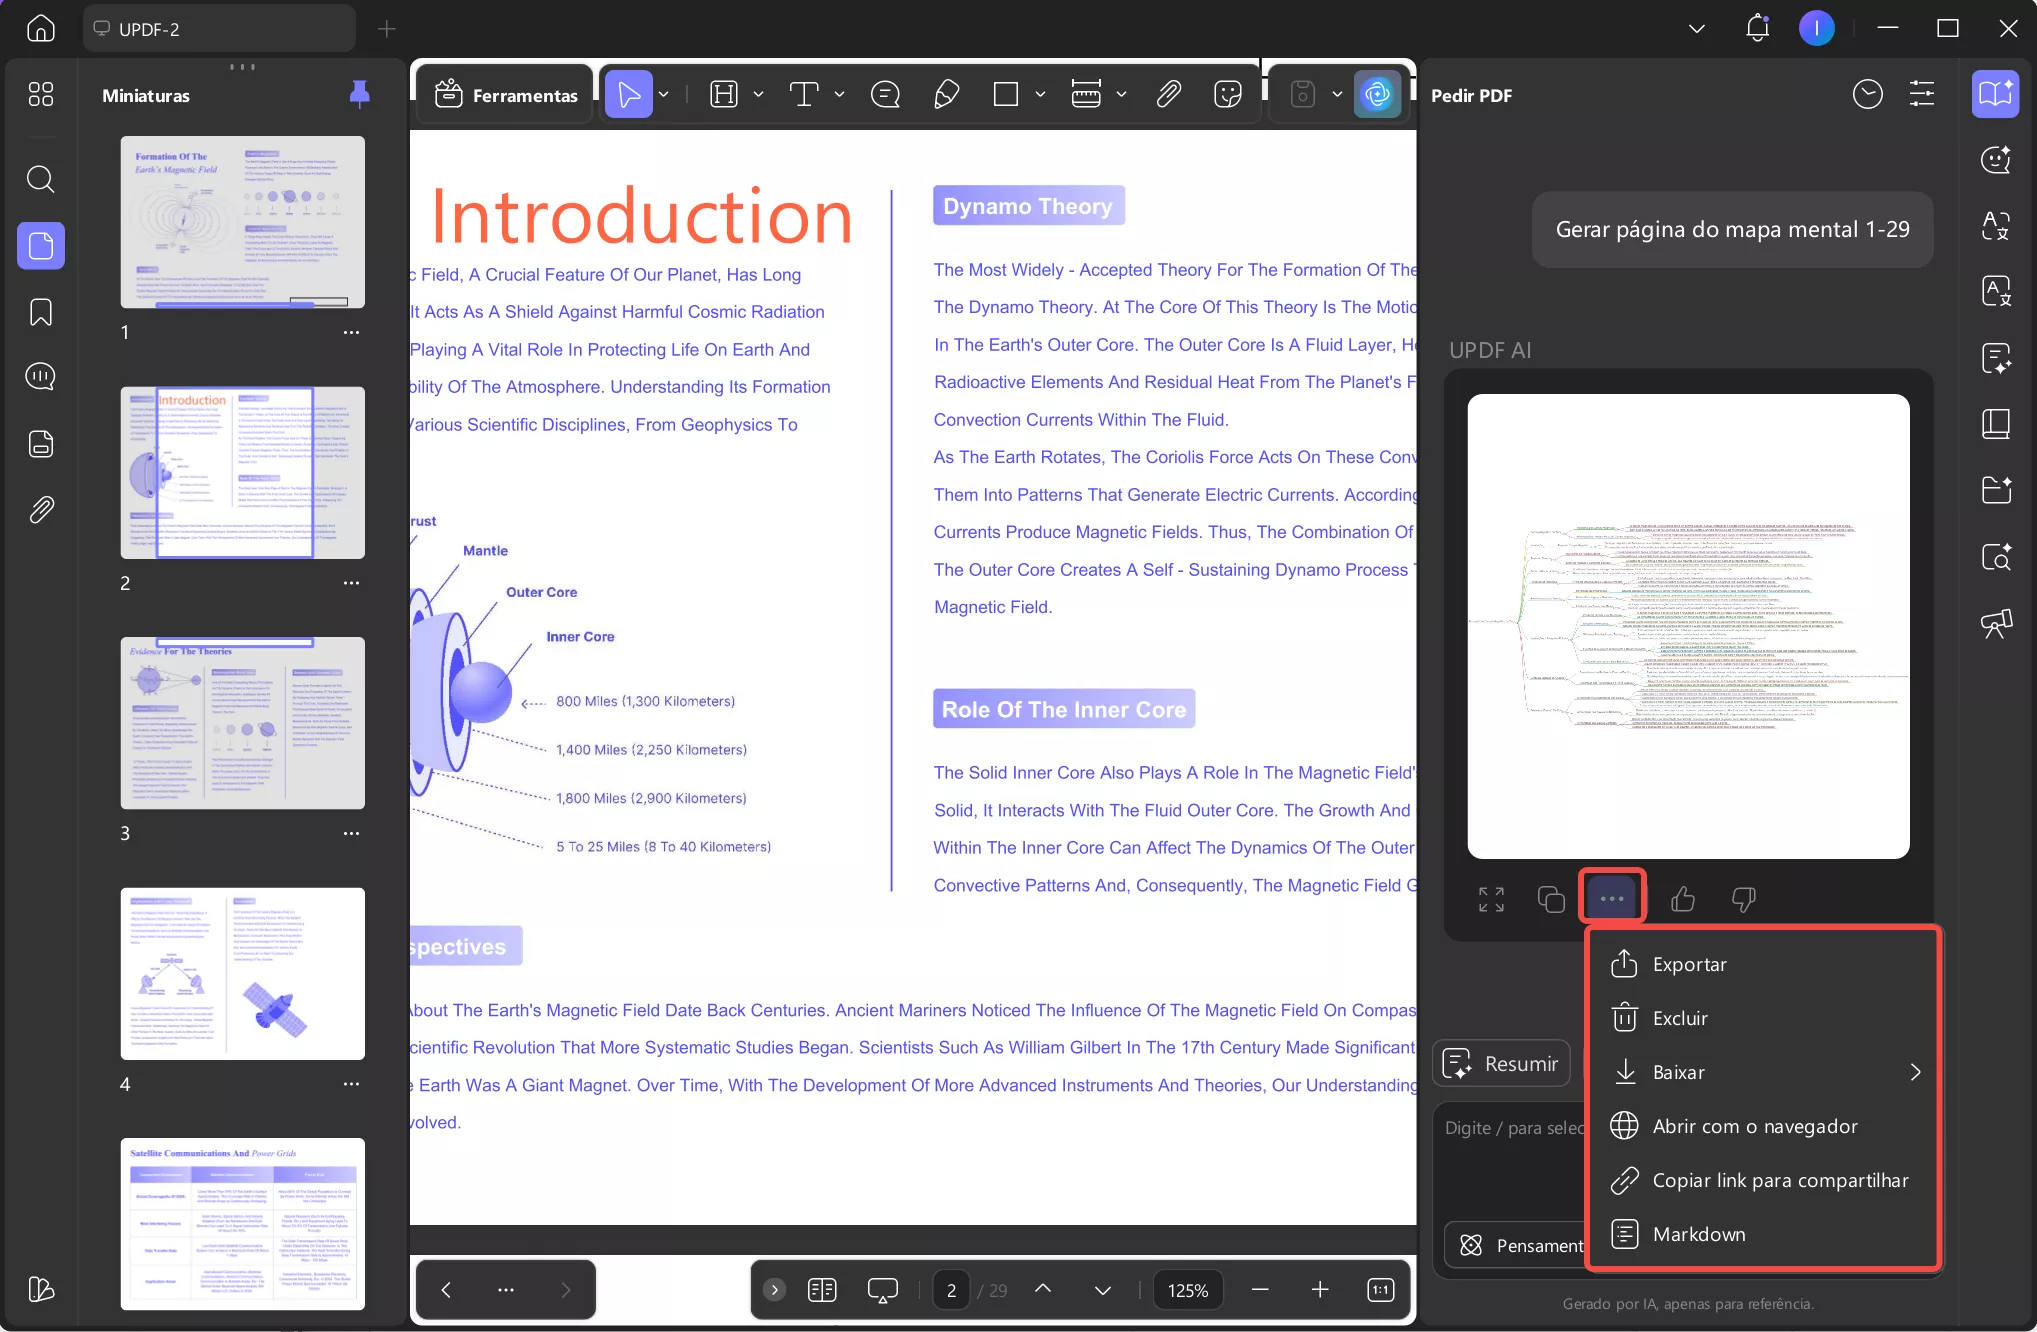The width and height of the screenshot is (2037, 1332).
Task: Select the rectangle shape tool
Action: (x=1006, y=93)
